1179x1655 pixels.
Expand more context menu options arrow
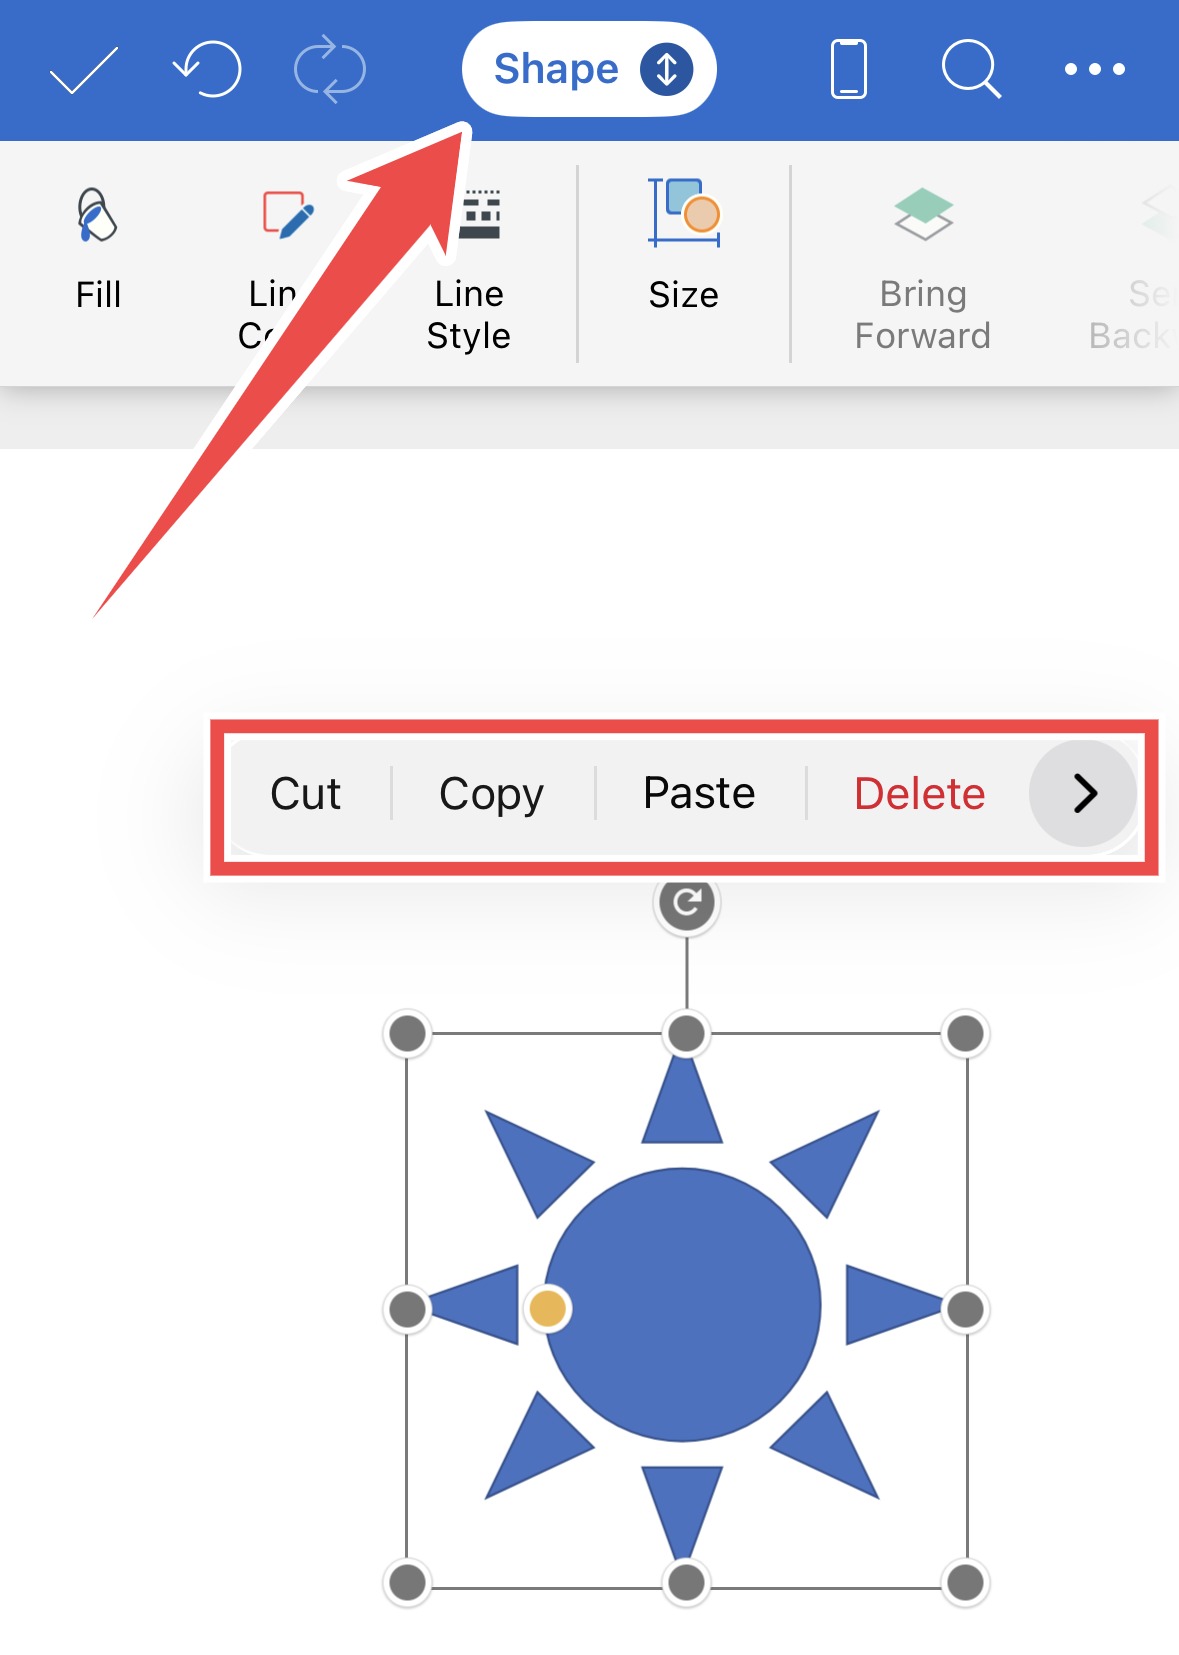1083,794
